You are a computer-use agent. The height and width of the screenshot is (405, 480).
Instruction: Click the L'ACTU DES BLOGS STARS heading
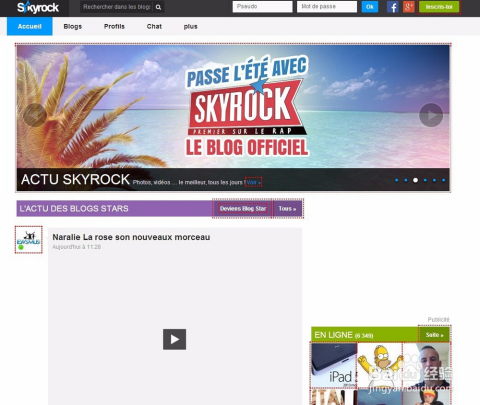point(74,209)
